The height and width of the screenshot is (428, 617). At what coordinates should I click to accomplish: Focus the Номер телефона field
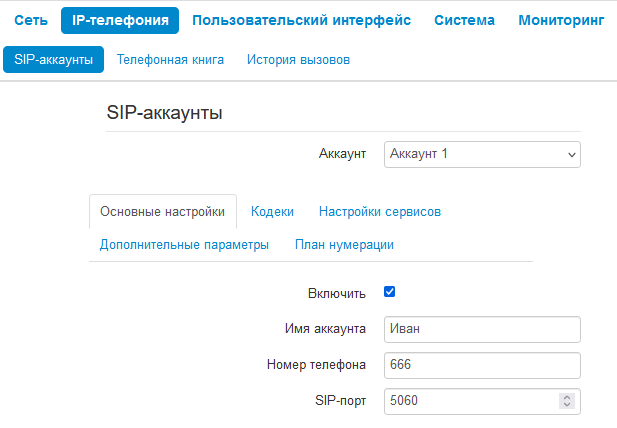482,365
